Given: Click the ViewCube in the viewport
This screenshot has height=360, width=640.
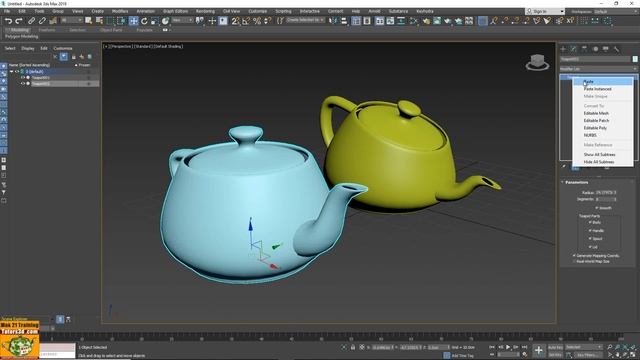Looking at the screenshot, I should click(x=537, y=62).
